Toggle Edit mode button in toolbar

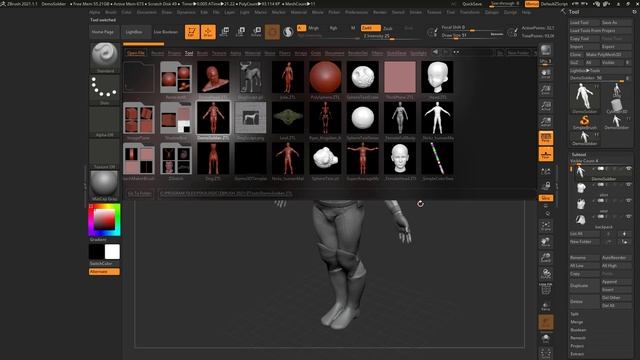tap(192, 32)
